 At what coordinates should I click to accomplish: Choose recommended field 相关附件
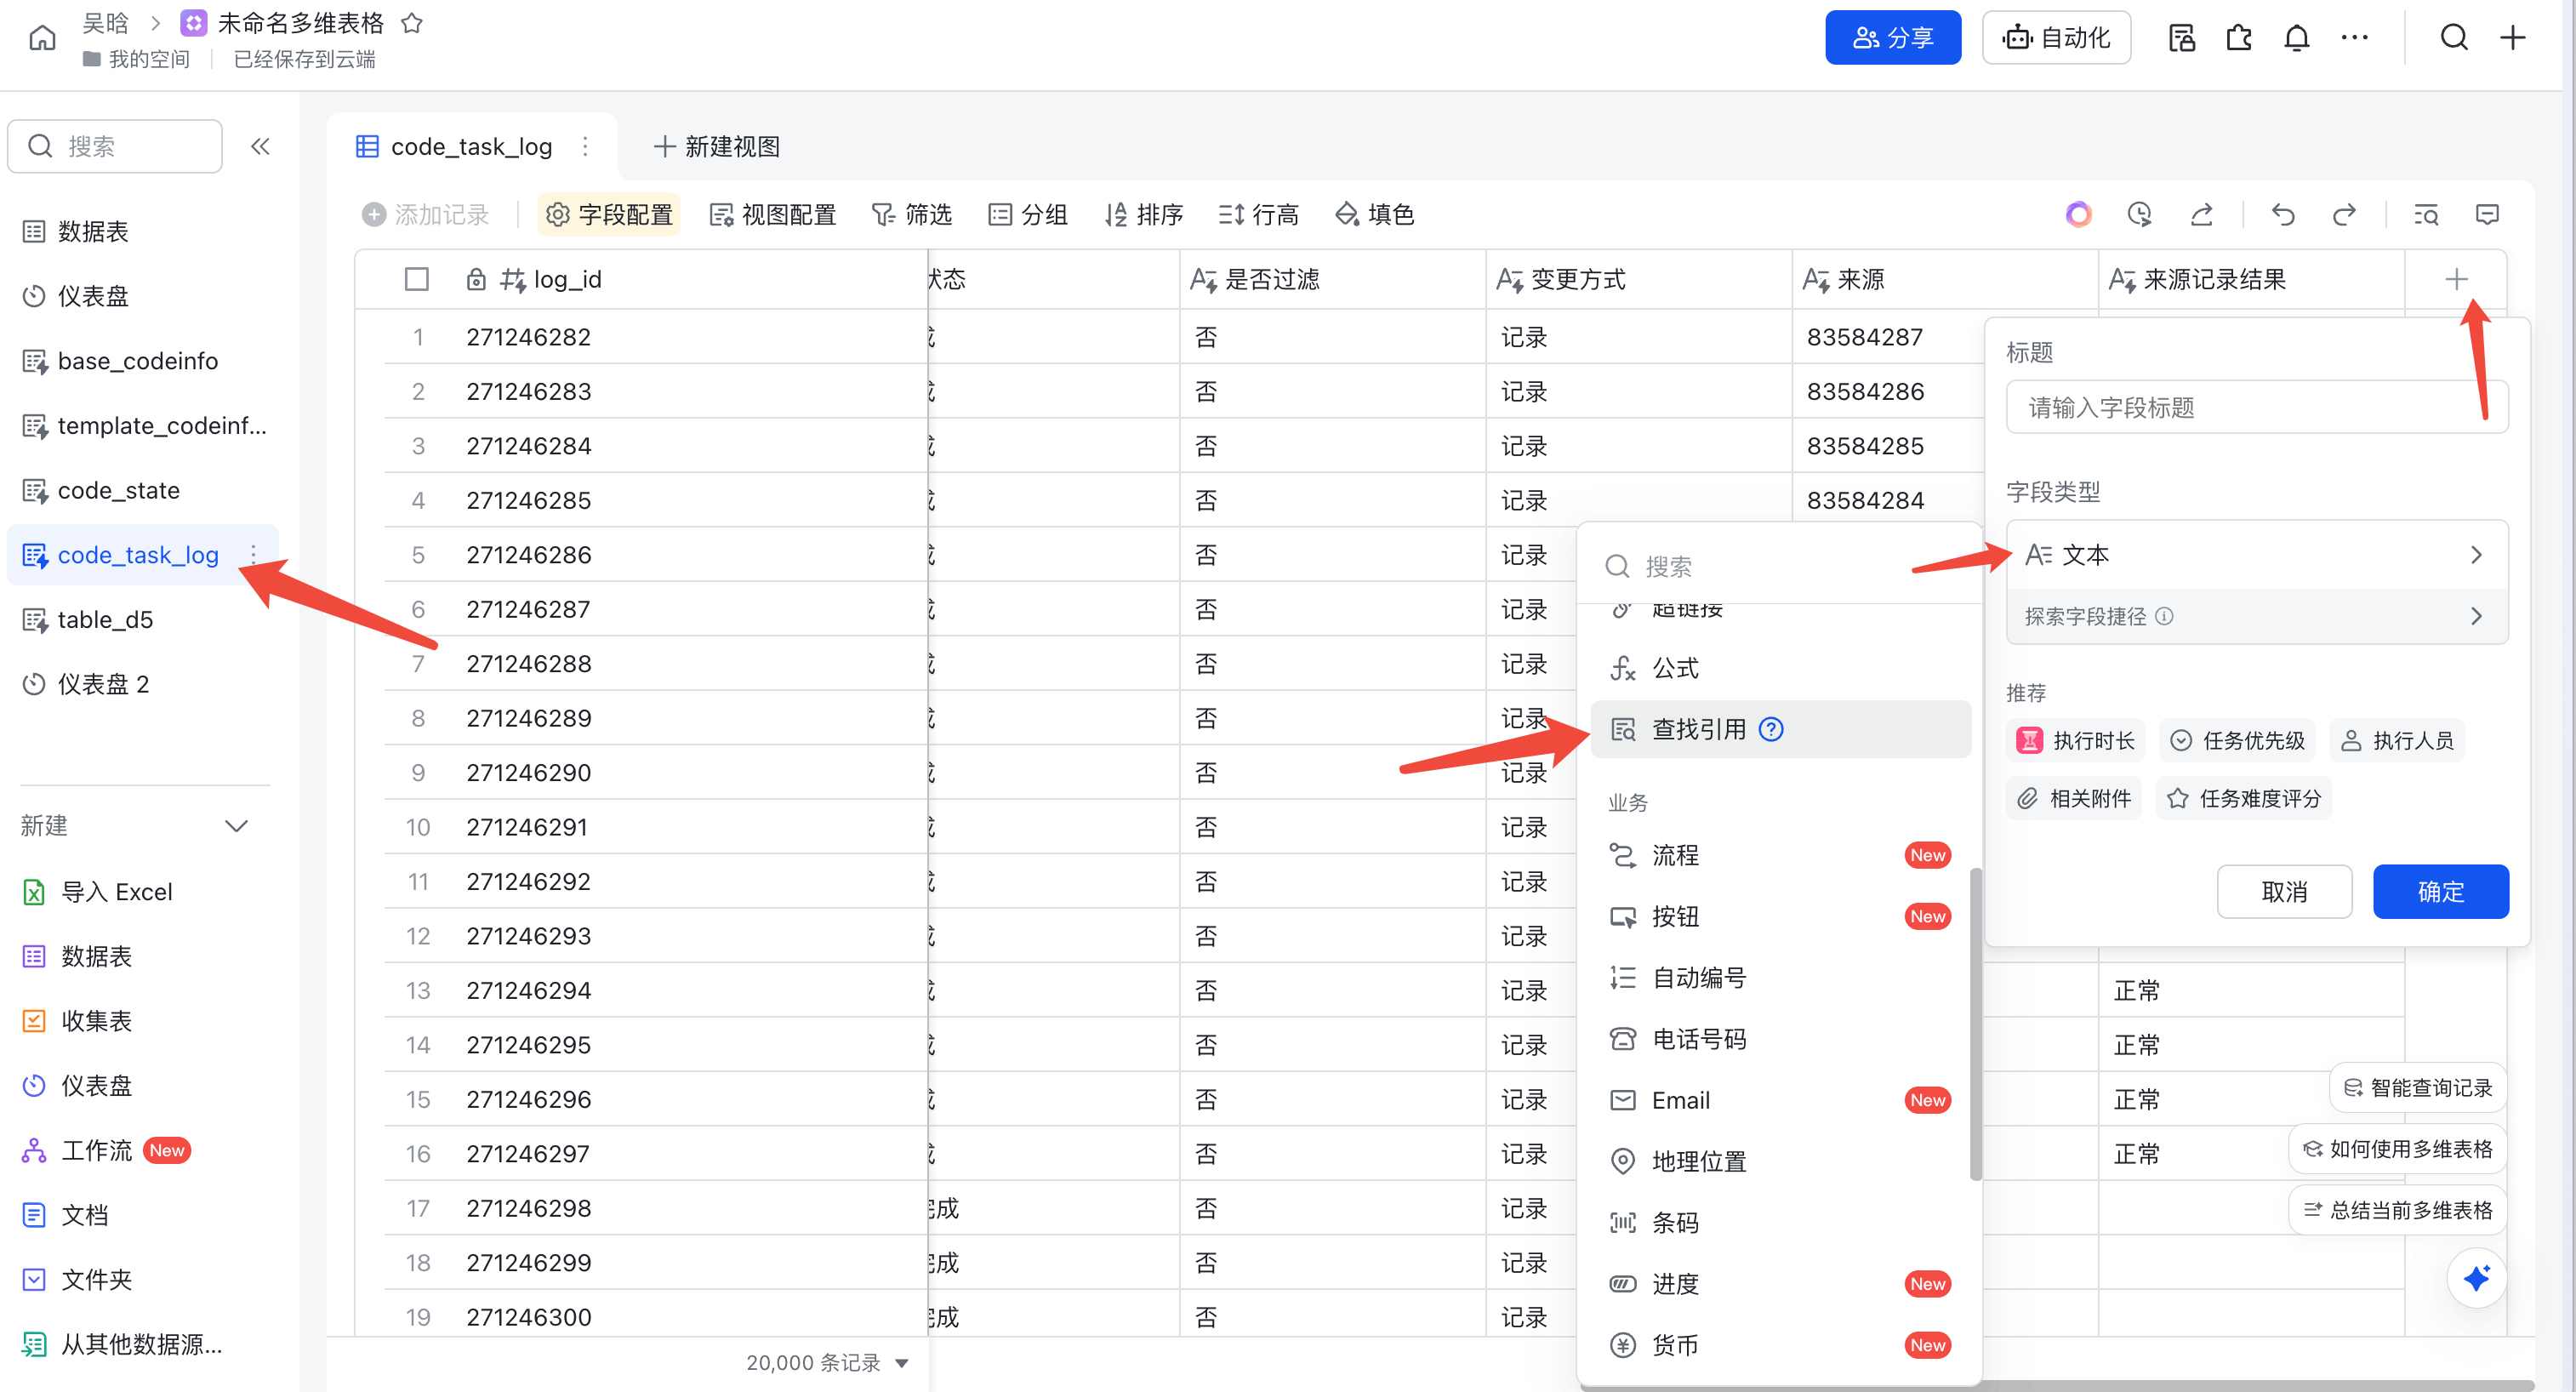coord(2073,798)
